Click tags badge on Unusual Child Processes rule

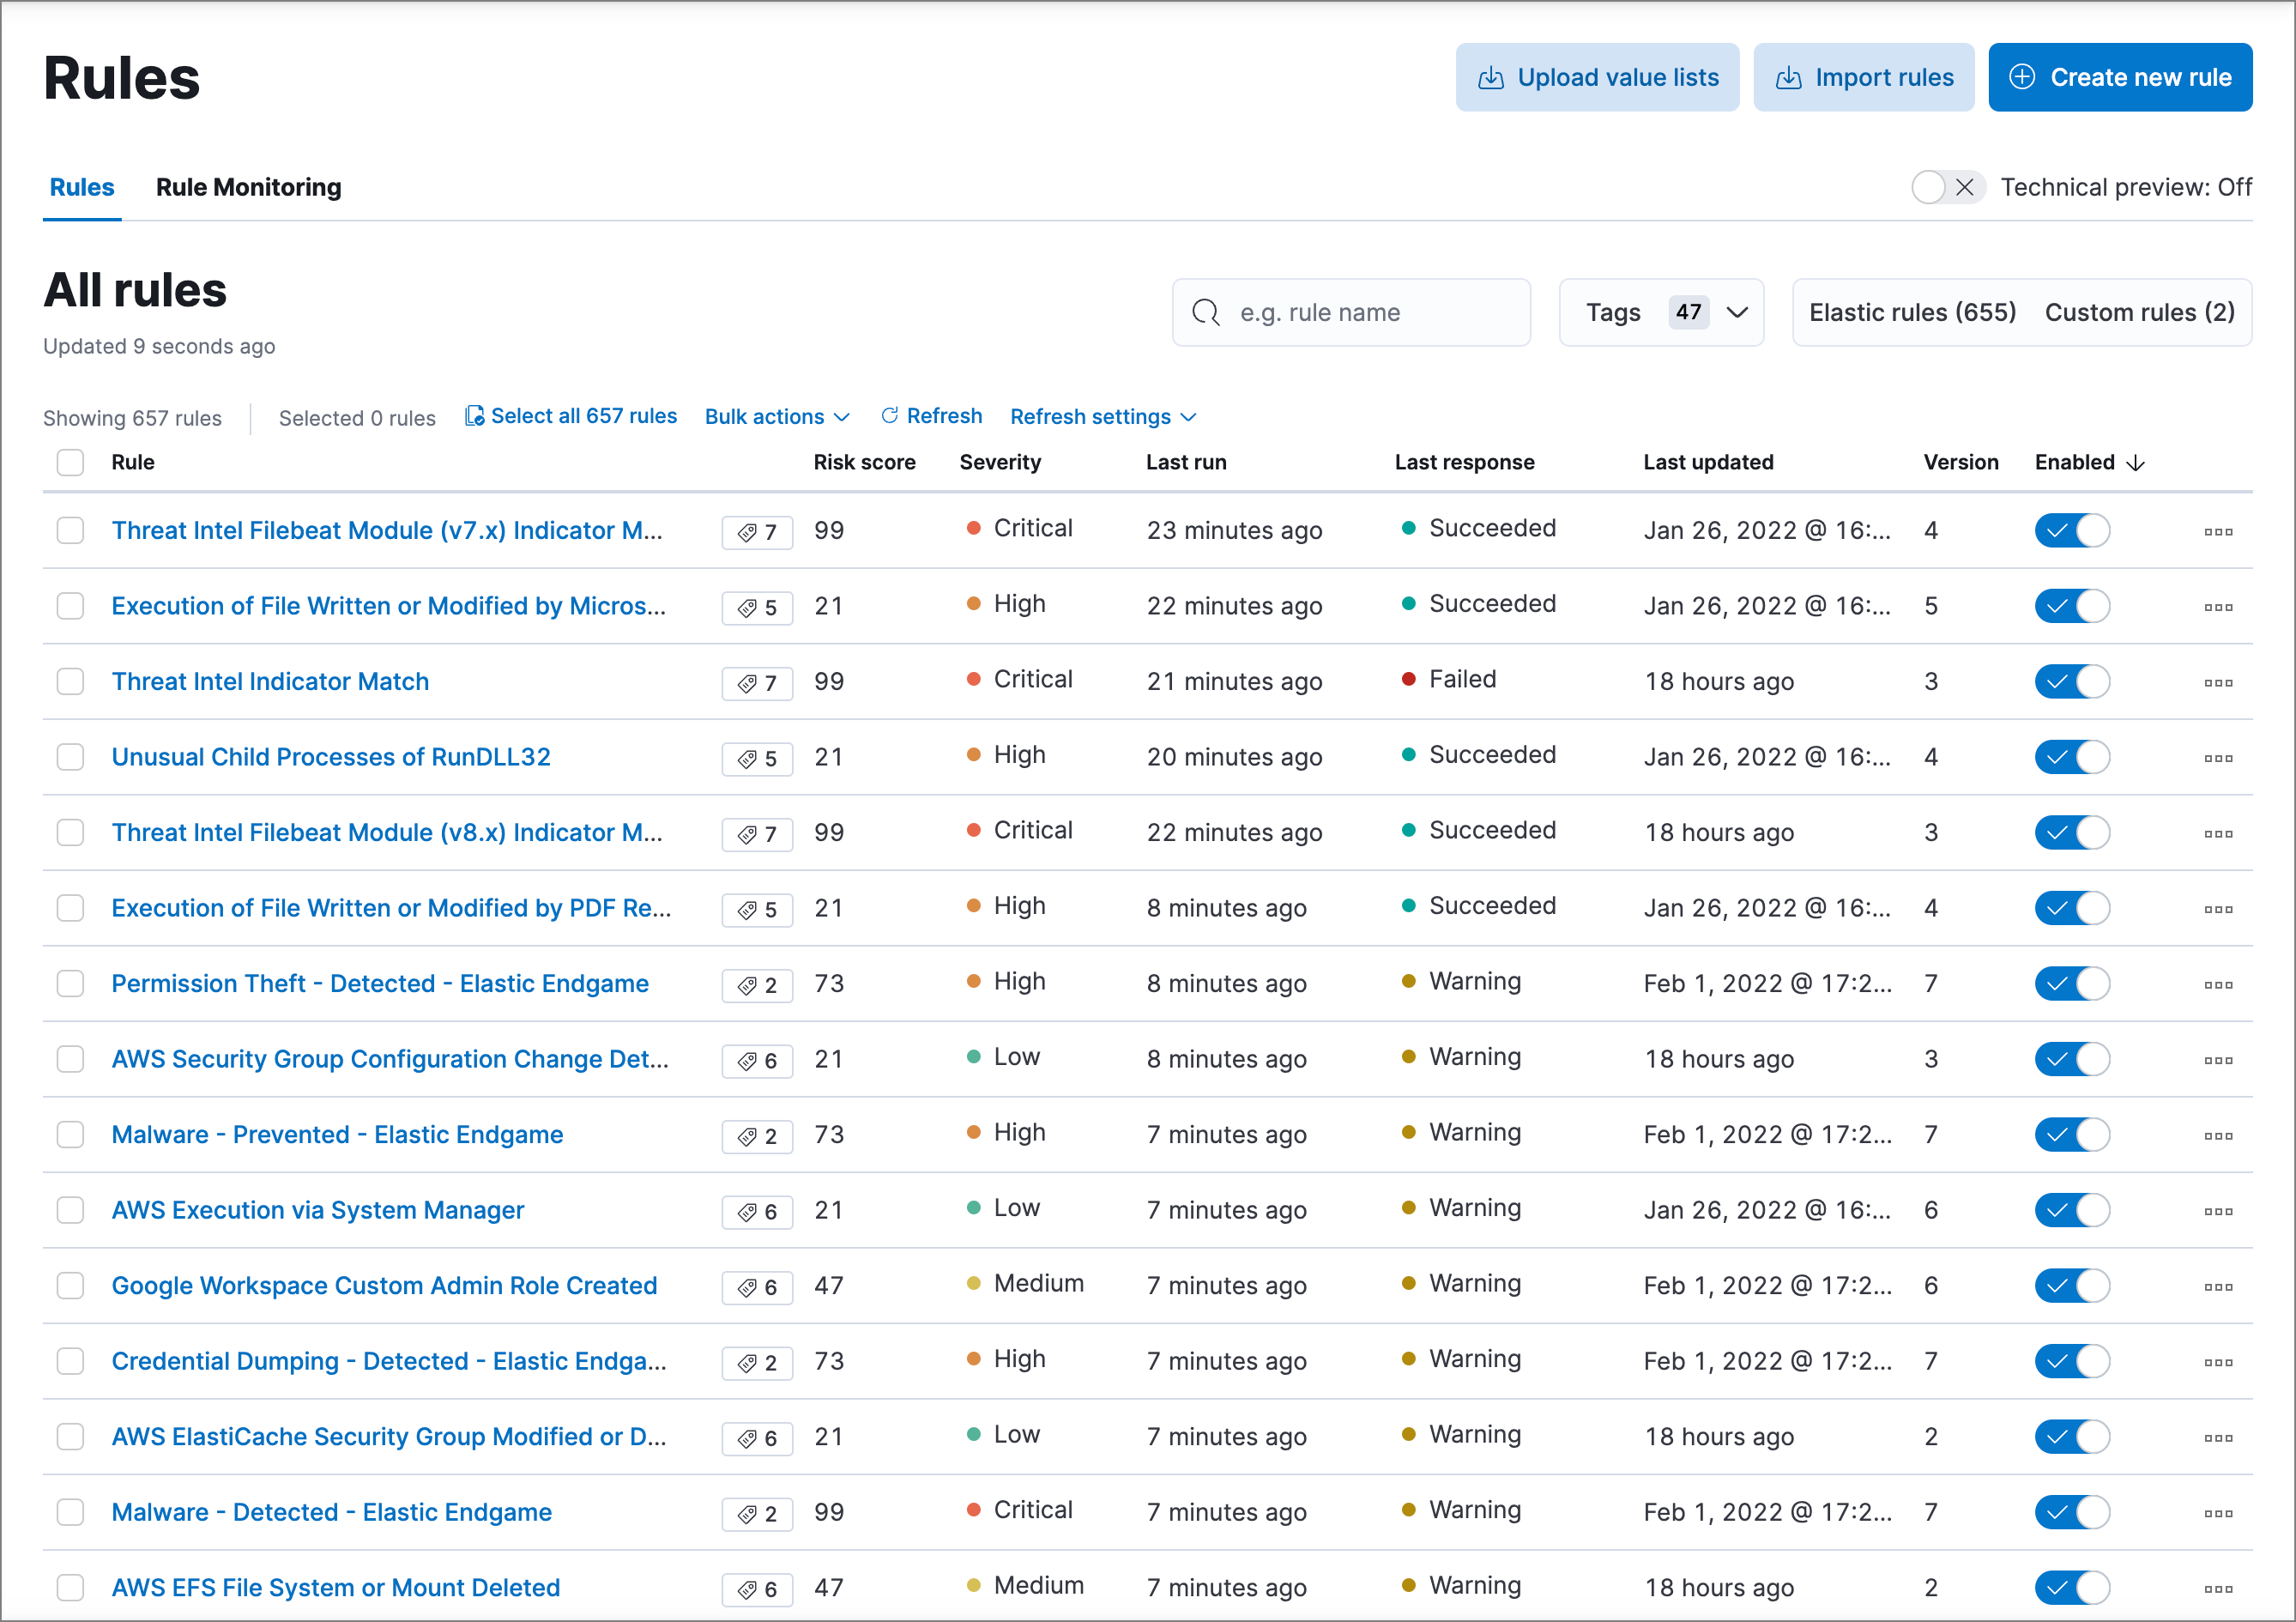pos(757,758)
